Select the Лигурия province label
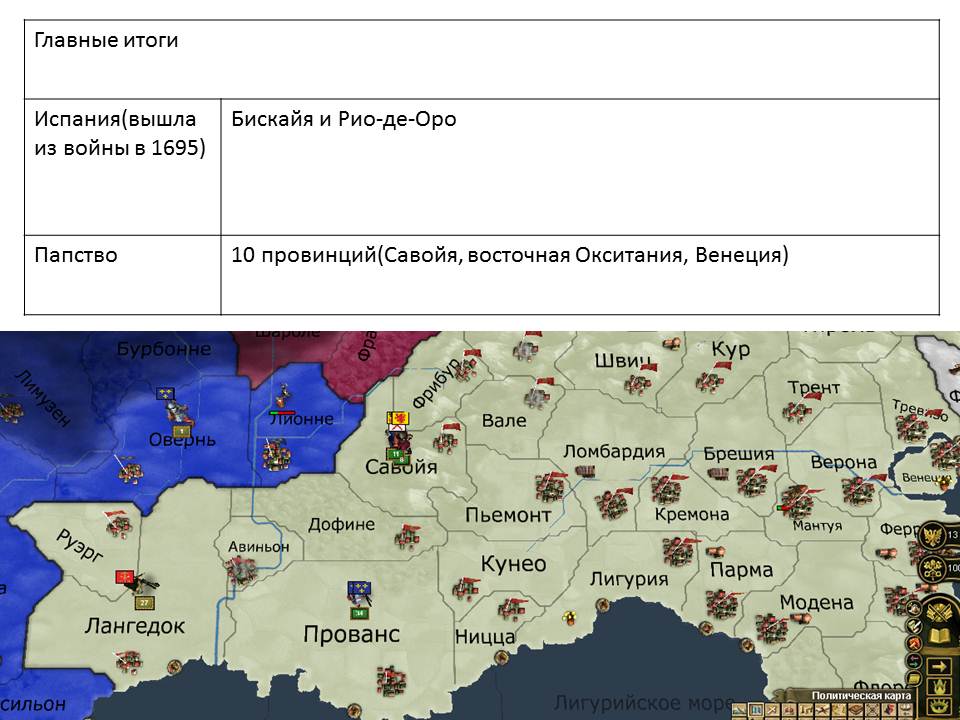Viewport: 960px width, 720px height. coord(629,579)
